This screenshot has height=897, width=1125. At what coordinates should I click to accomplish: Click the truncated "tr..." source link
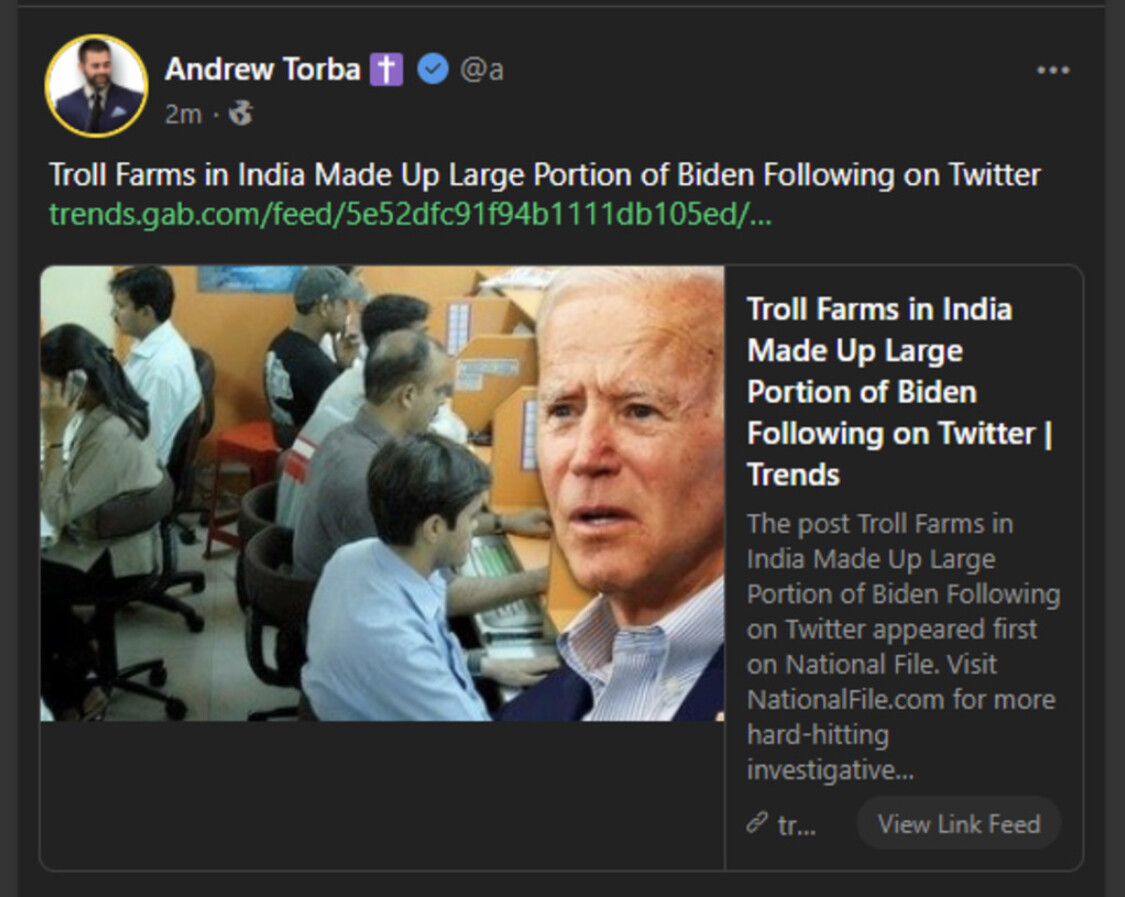pos(797,825)
